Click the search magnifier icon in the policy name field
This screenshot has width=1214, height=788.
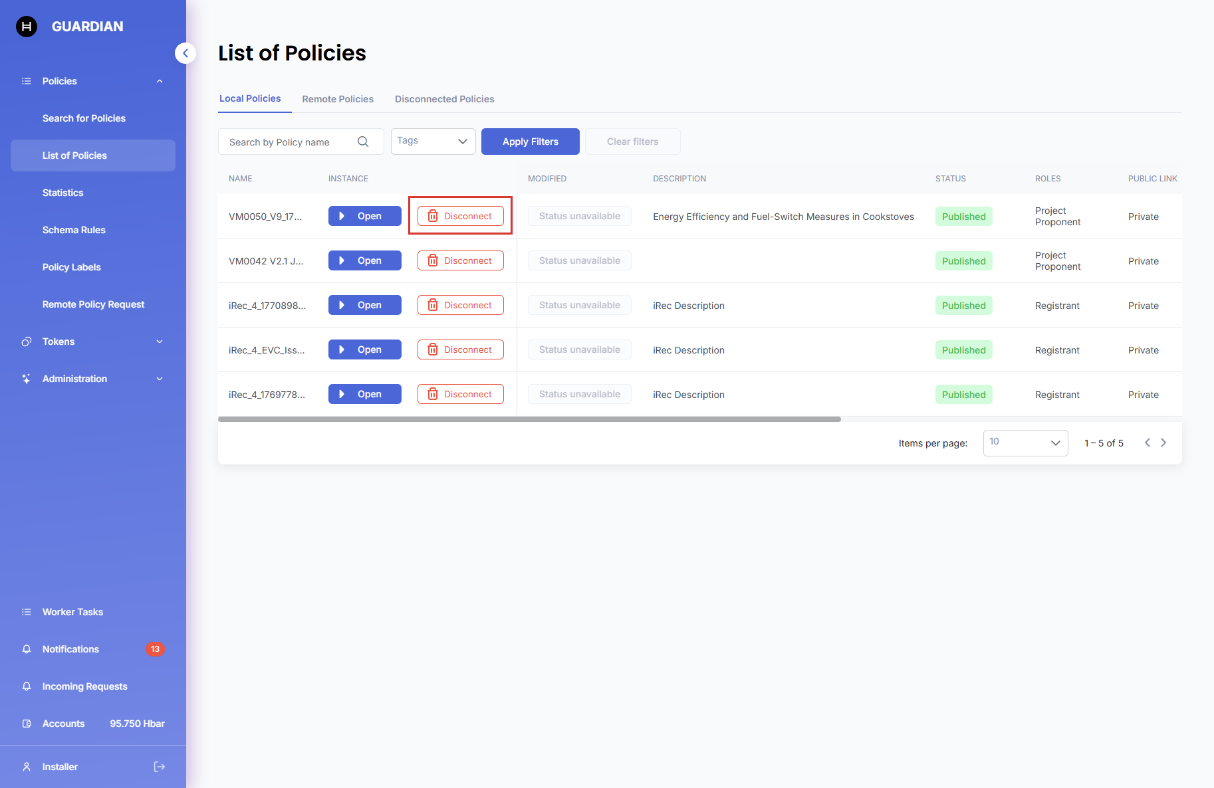(363, 142)
